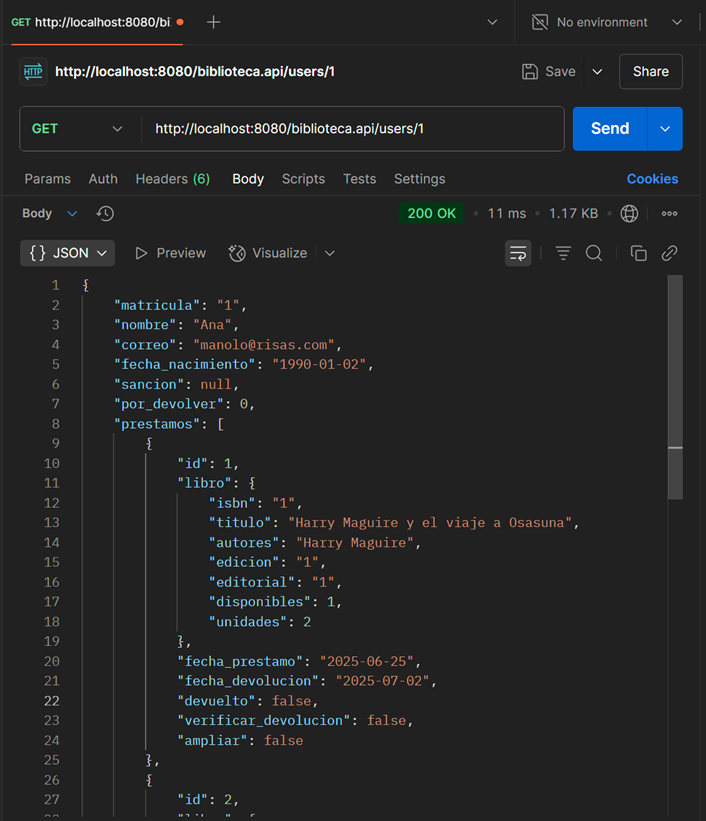The image size is (706, 821).
Task: Open the tab list chevron dropdown
Action: pos(492,22)
